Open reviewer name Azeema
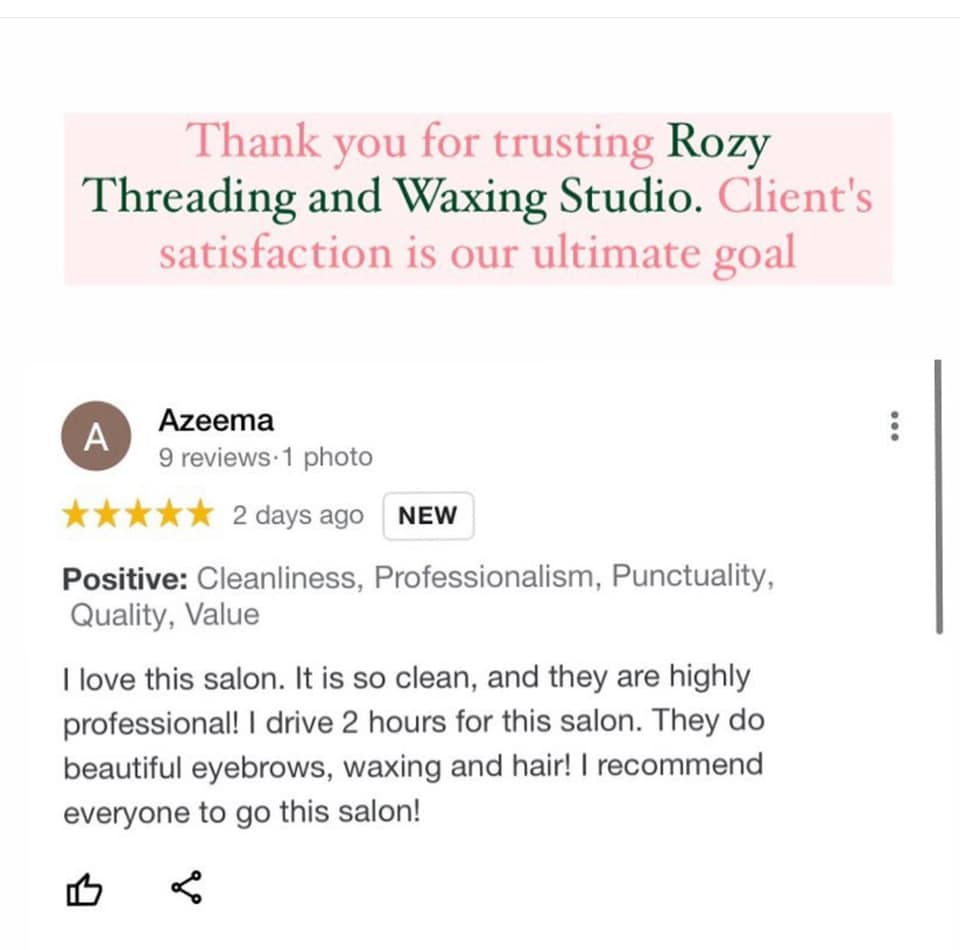The width and height of the screenshot is (960, 950). point(215,421)
